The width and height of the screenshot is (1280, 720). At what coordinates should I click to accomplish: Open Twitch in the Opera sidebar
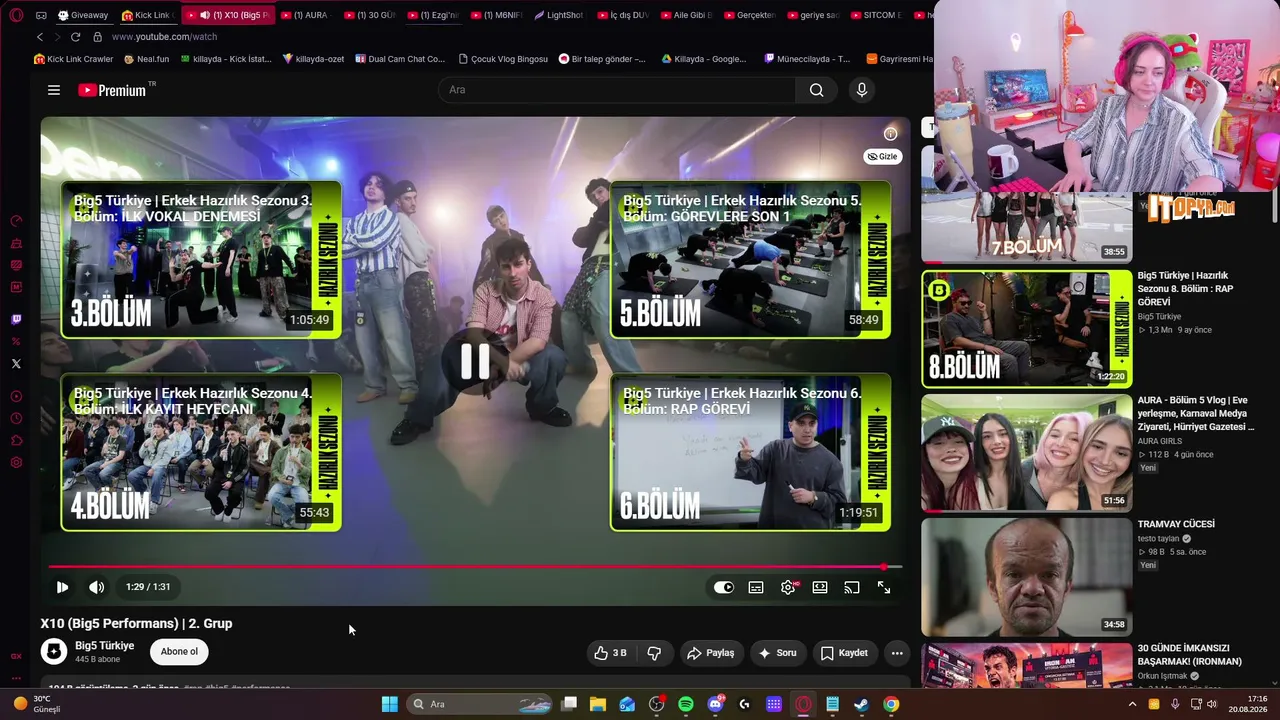[16, 320]
